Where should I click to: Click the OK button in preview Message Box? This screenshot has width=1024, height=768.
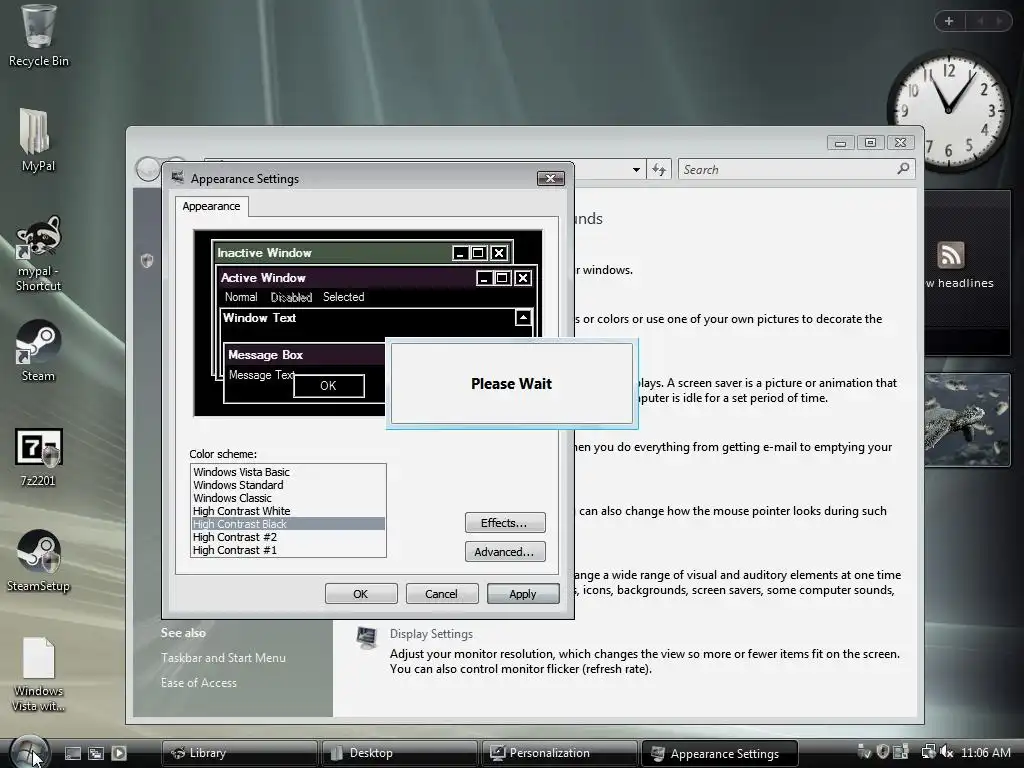click(328, 386)
